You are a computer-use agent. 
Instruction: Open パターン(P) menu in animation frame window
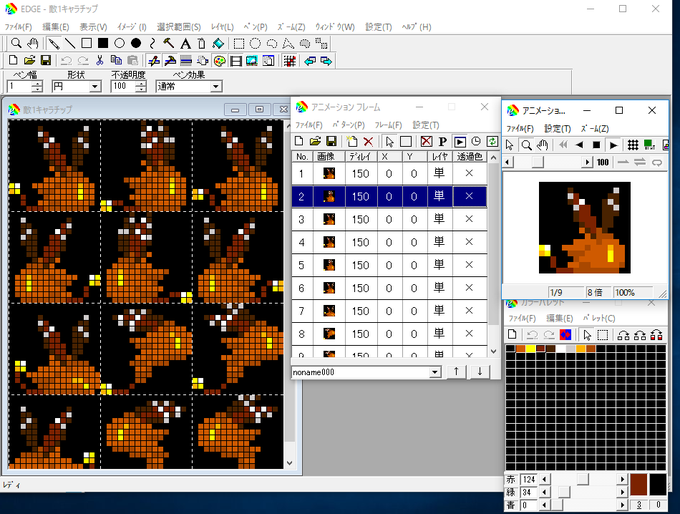click(x=348, y=125)
